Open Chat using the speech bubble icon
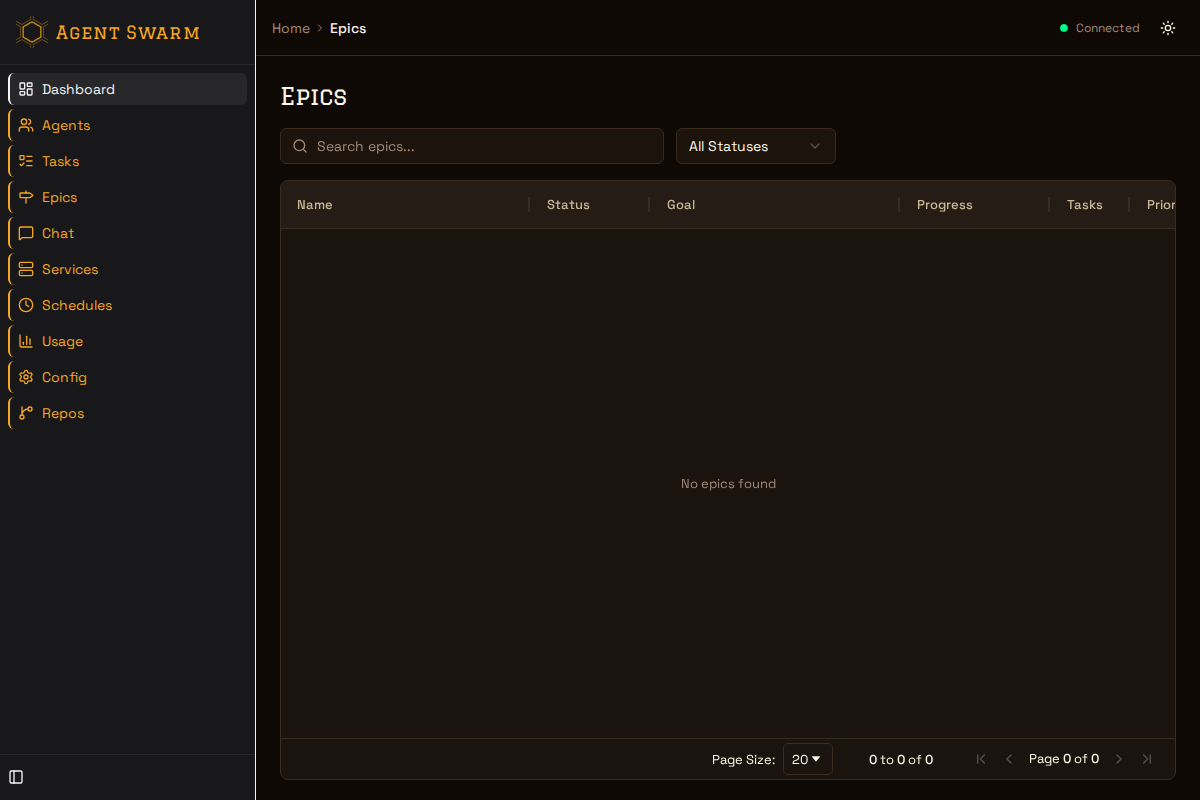Screen dimensions: 1200x800 [26, 233]
